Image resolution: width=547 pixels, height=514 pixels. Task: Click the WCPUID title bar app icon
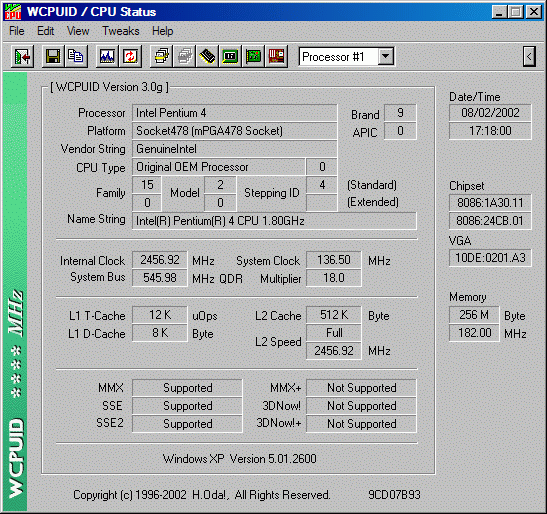point(13,12)
